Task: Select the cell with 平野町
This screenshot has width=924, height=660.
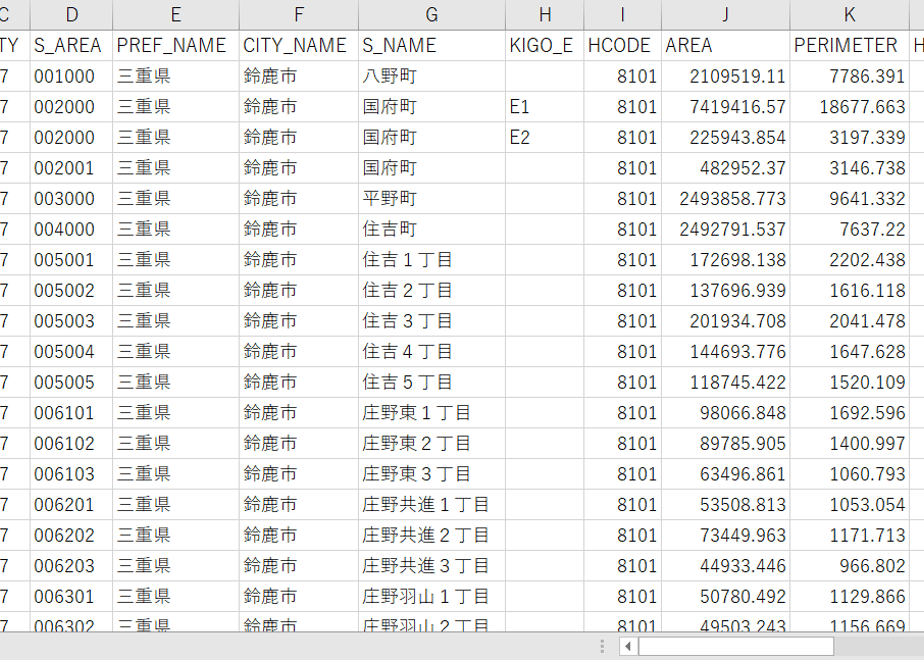Action: pyautogui.click(x=432, y=199)
